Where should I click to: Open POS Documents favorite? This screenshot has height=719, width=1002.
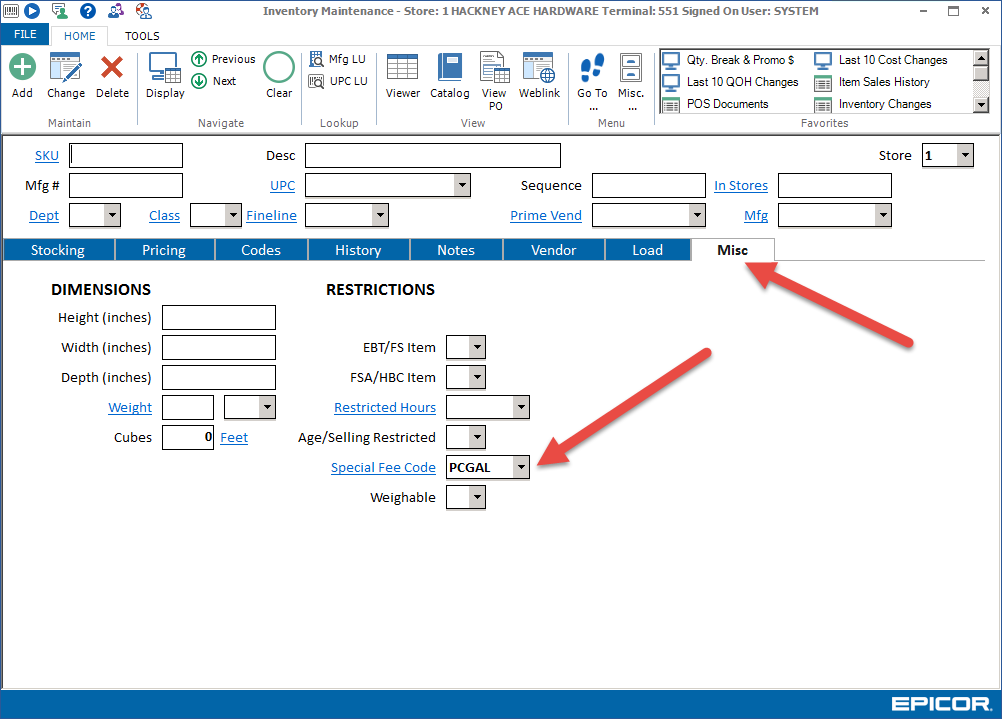click(x=716, y=104)
